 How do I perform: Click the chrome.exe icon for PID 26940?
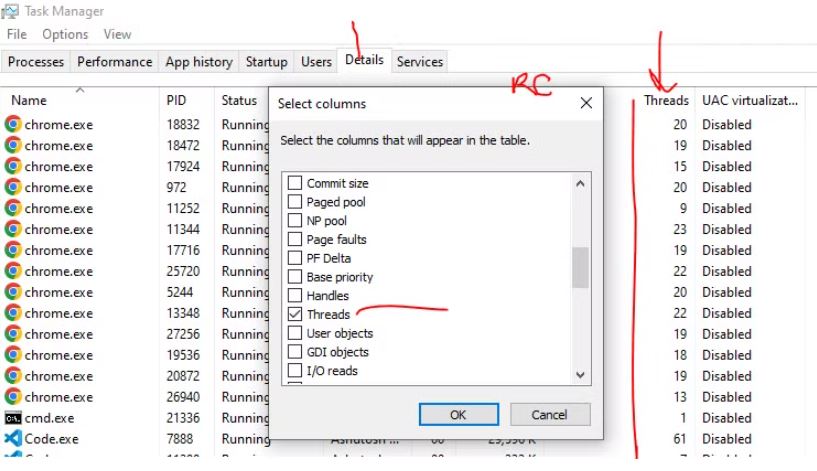pyautogui.click(x=13, y=397)
